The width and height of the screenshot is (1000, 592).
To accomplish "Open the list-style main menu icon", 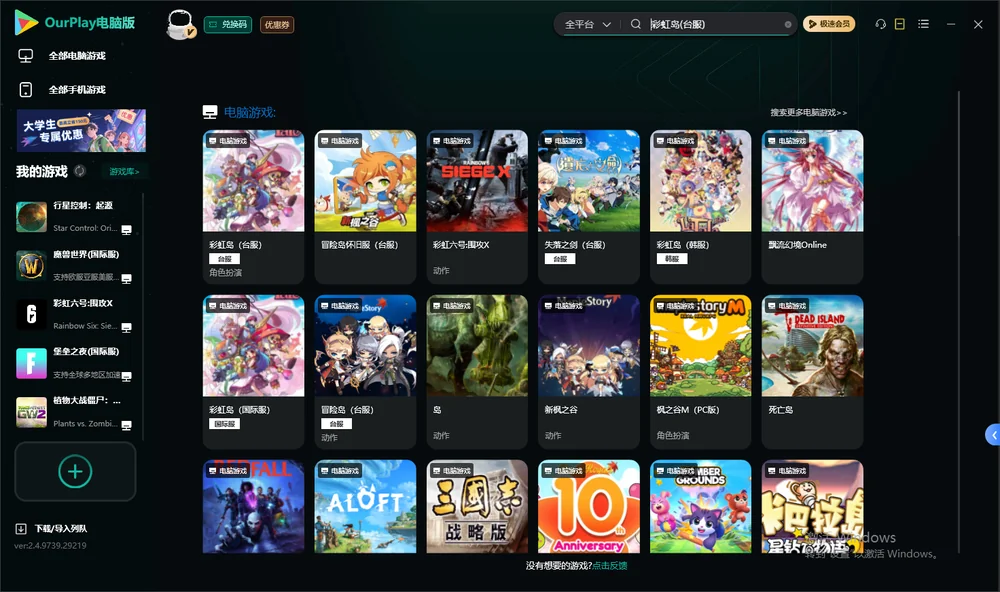I will [923, 24].
